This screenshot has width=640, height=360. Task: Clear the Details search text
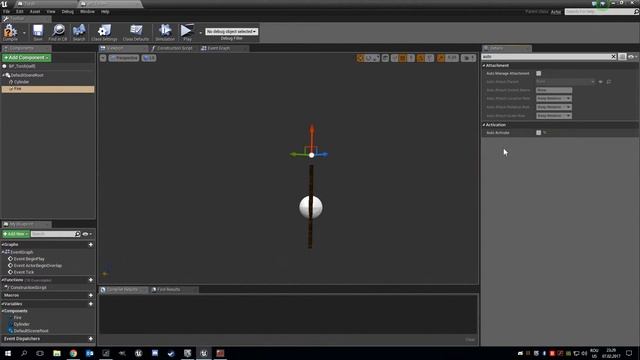(x=613, y=57)
